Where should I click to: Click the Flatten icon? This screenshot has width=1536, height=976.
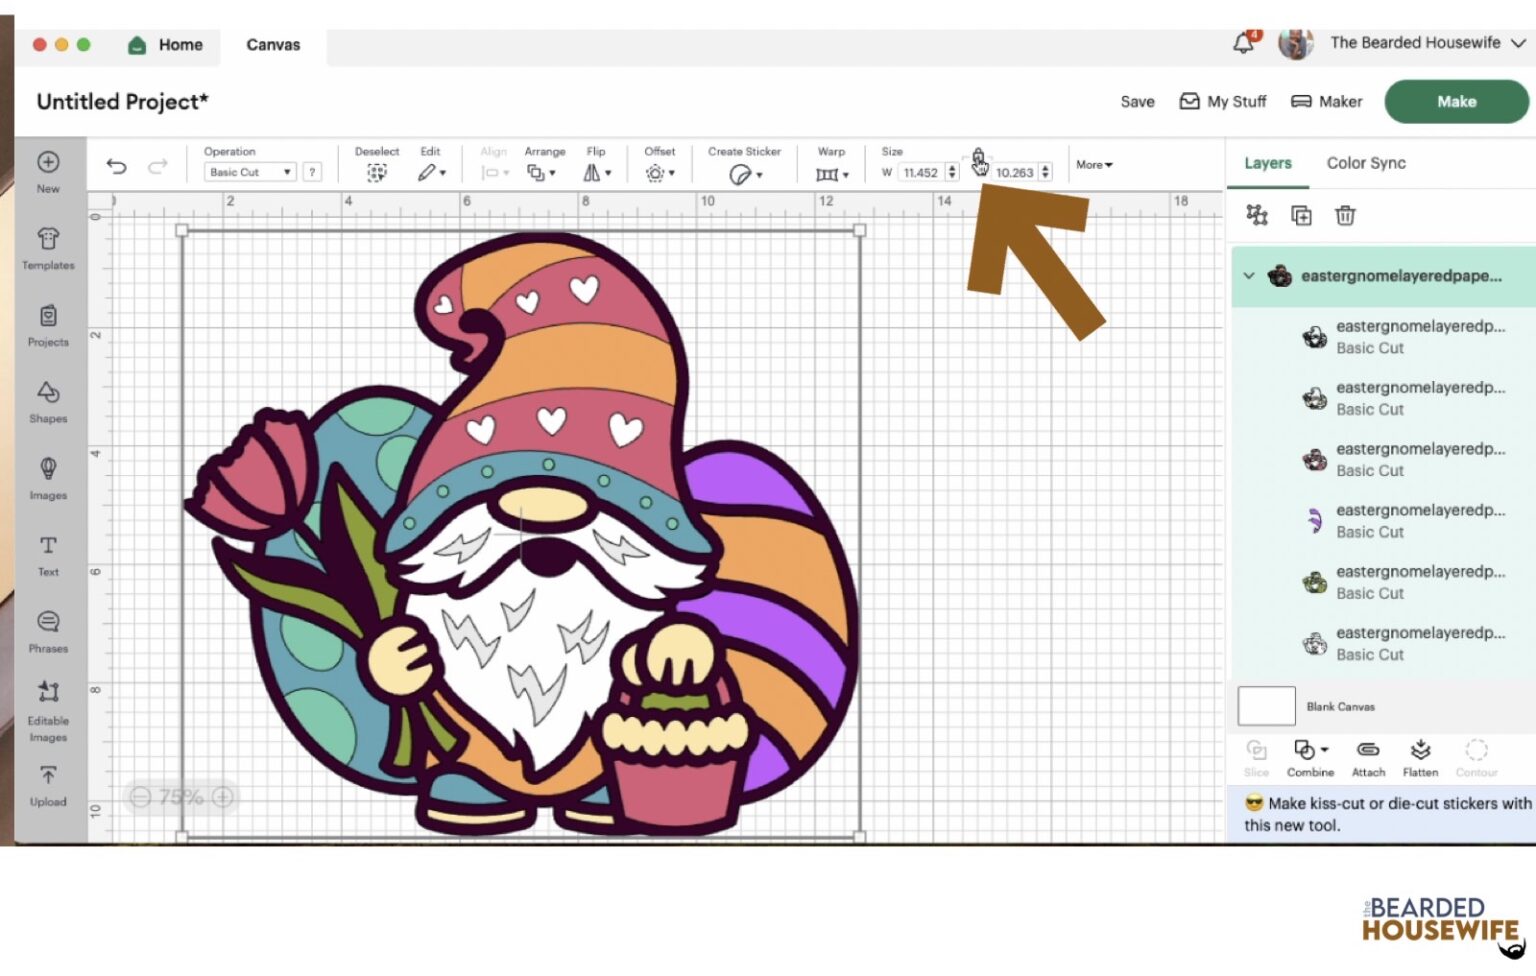click(x=1420, y=757)
